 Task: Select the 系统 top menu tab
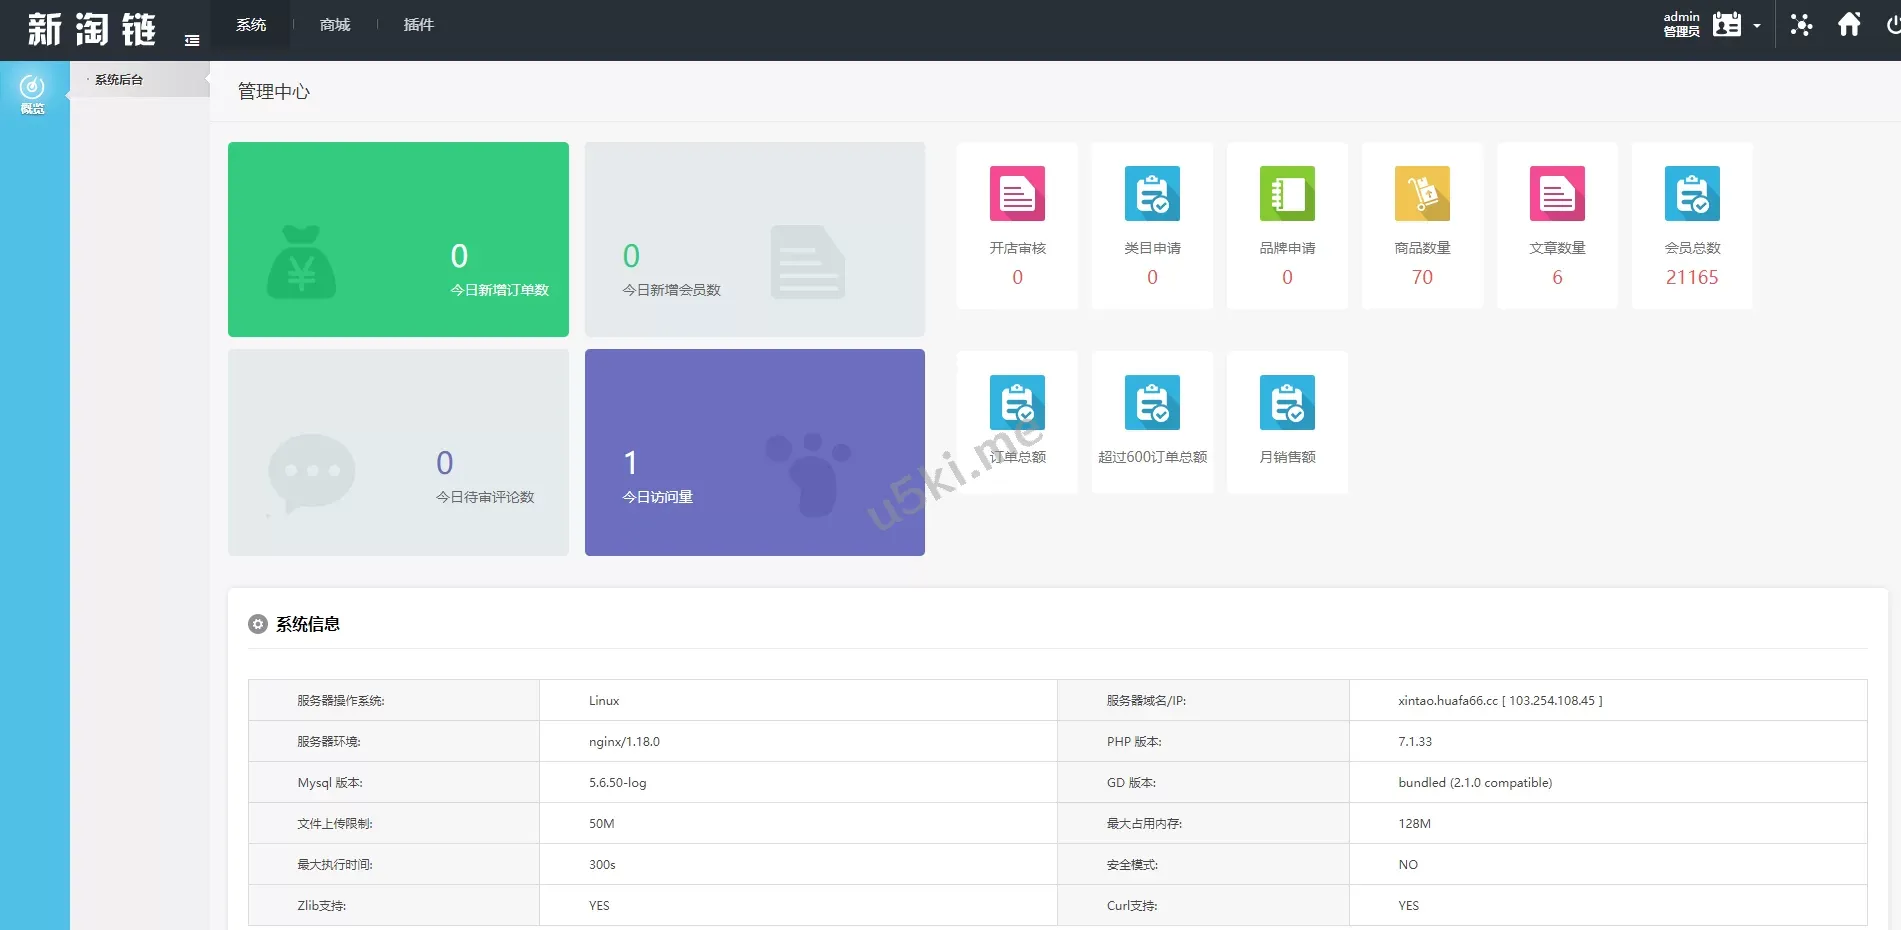(251, 25)
